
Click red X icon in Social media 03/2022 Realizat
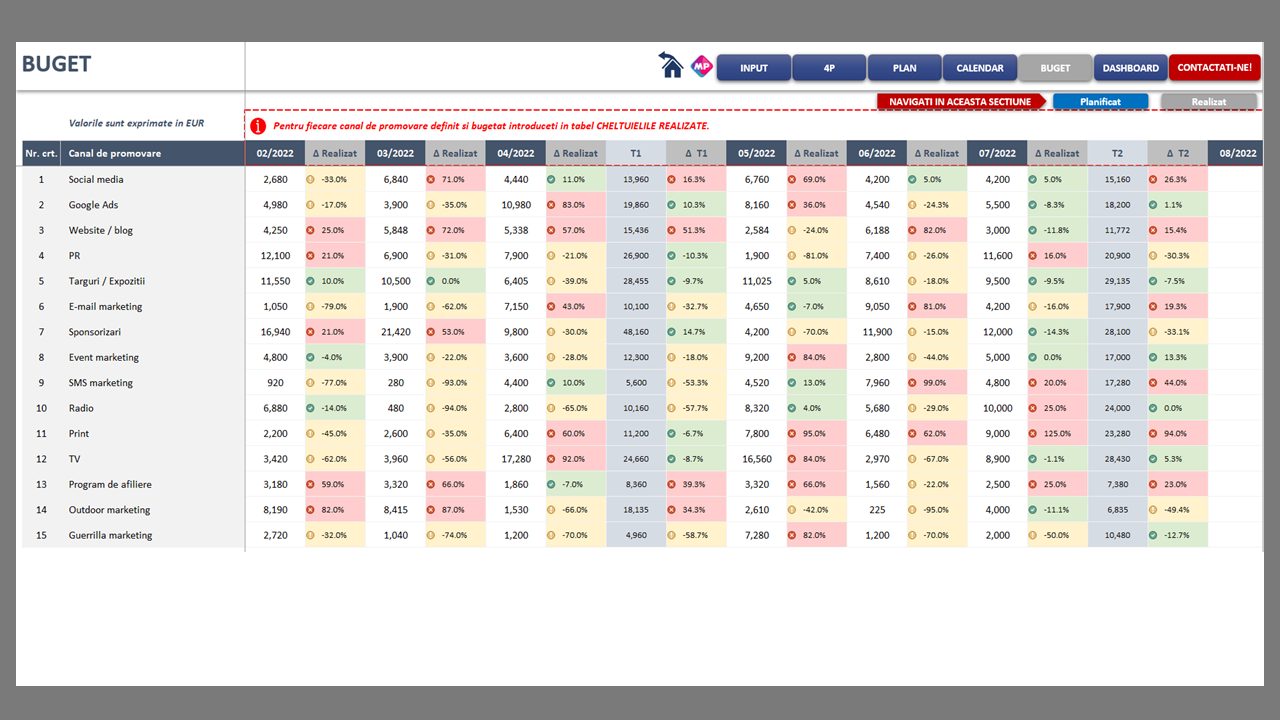tap(431, 180)
